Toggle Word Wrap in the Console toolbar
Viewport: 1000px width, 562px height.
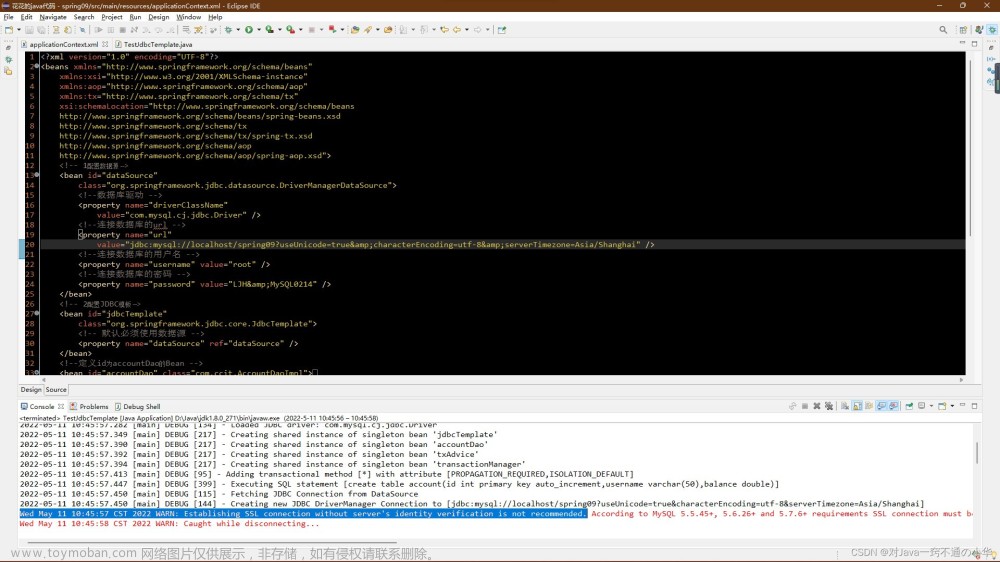[869, 406]
